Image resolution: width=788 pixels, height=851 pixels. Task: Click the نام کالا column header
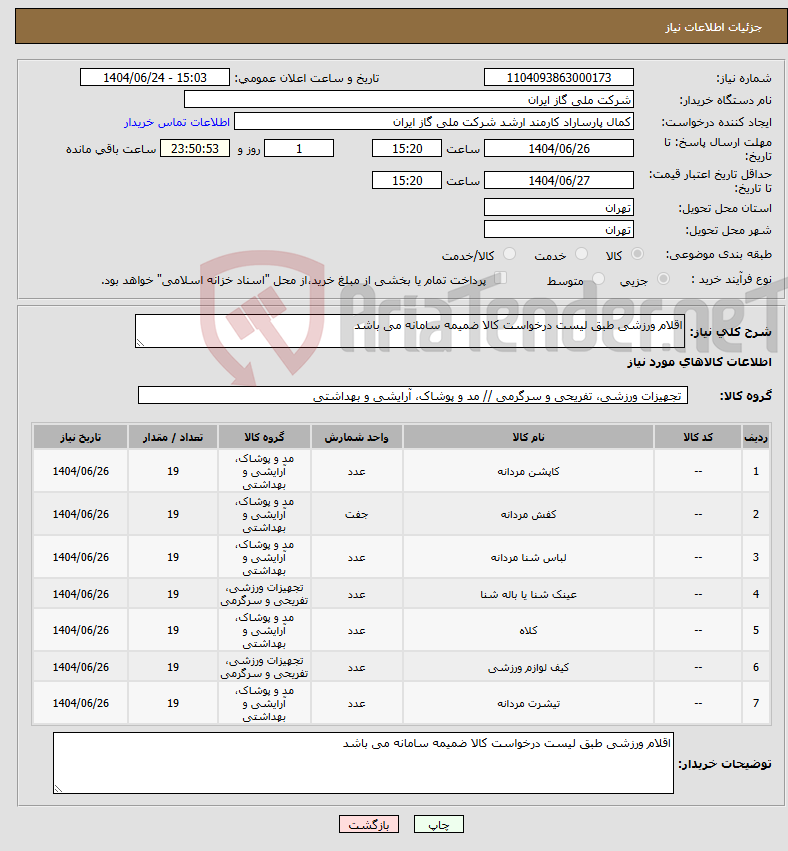coord(528,437)
